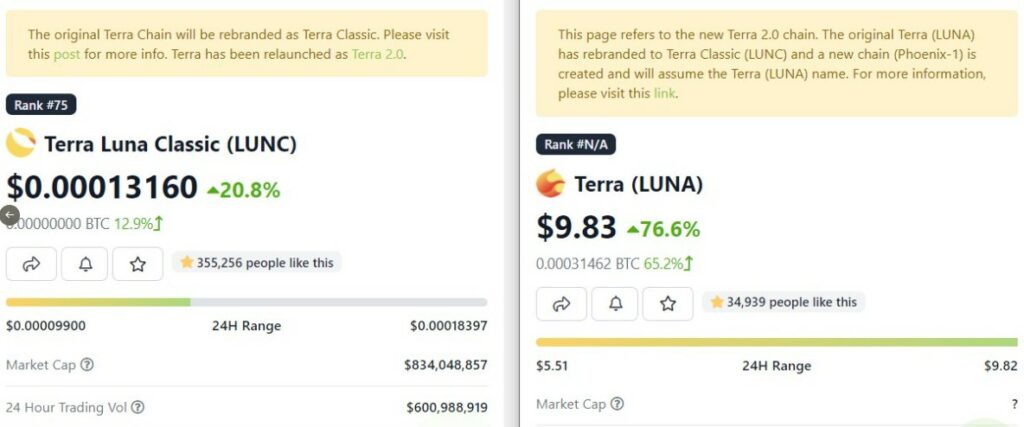Add Terra (LUNA) to favorites with the star
The image size is (1024, 427).
click(668, 303)
